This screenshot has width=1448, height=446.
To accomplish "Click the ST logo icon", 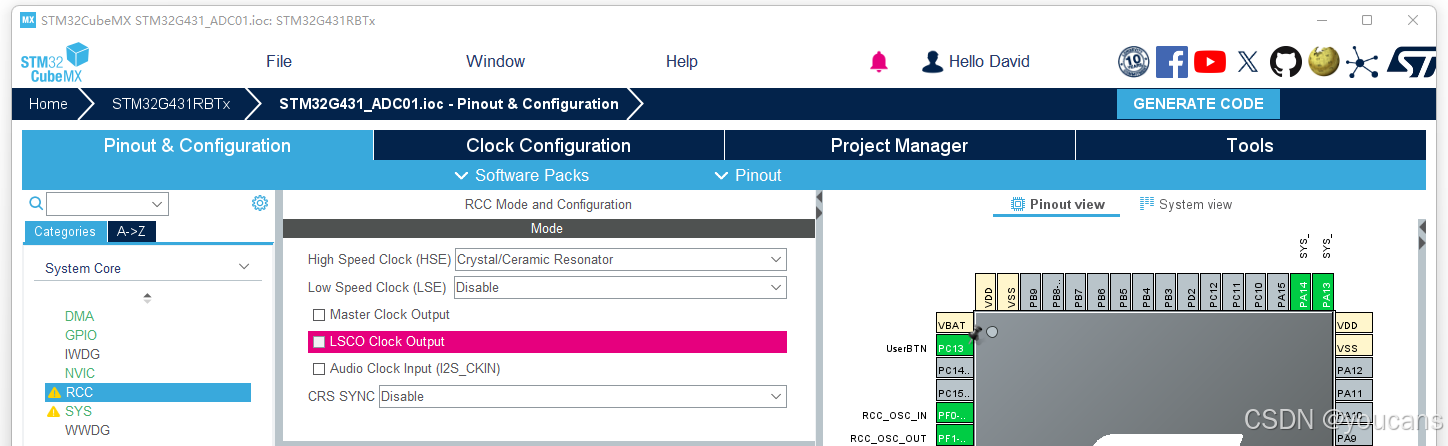I will point(1411,62).
